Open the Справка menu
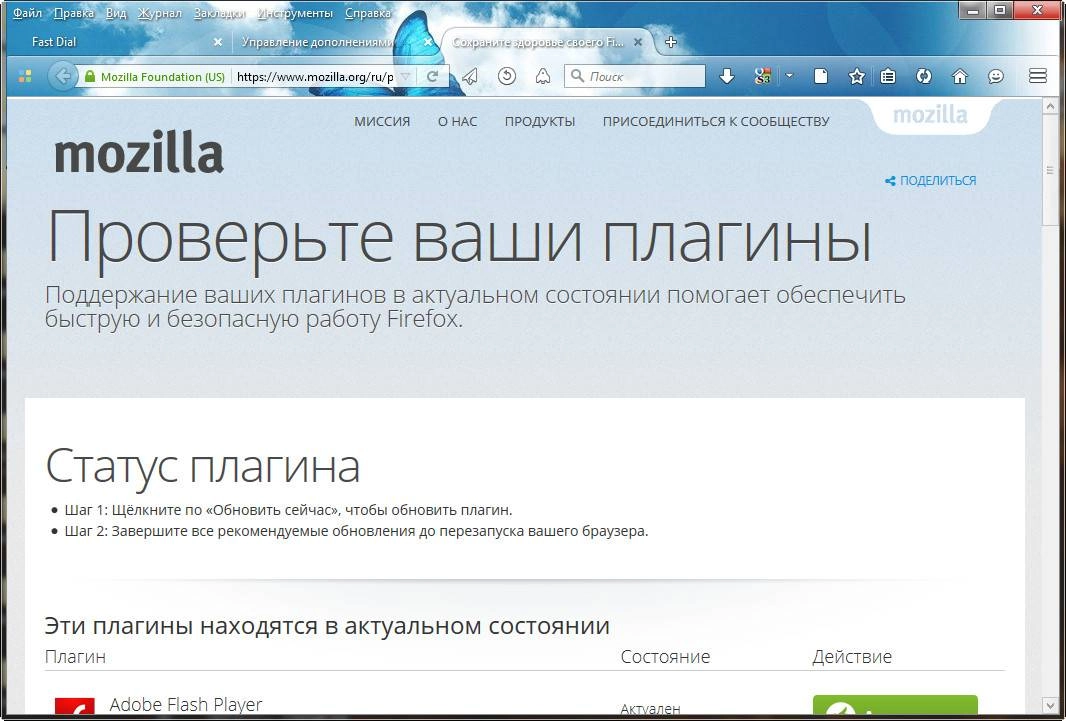Image resolution: width=1066 pixels, height=721 pixels. 368,13
